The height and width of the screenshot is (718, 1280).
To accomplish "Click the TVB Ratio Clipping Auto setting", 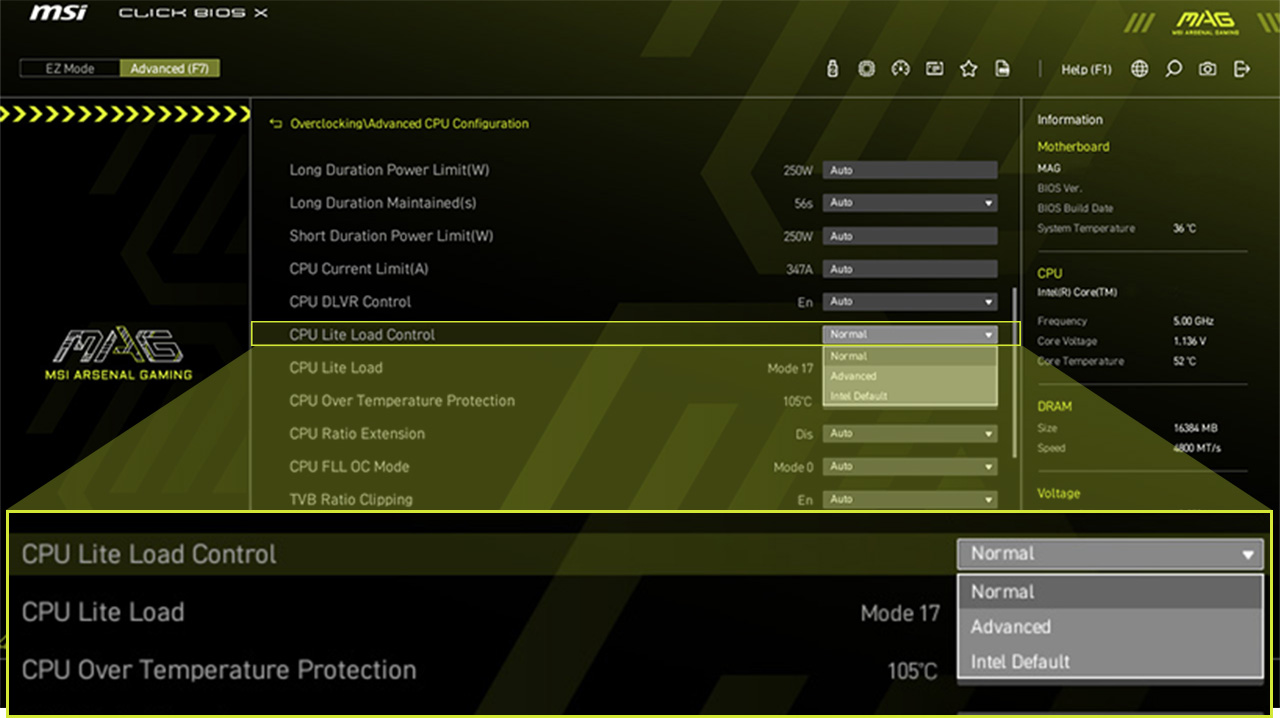I will [910, 499].
